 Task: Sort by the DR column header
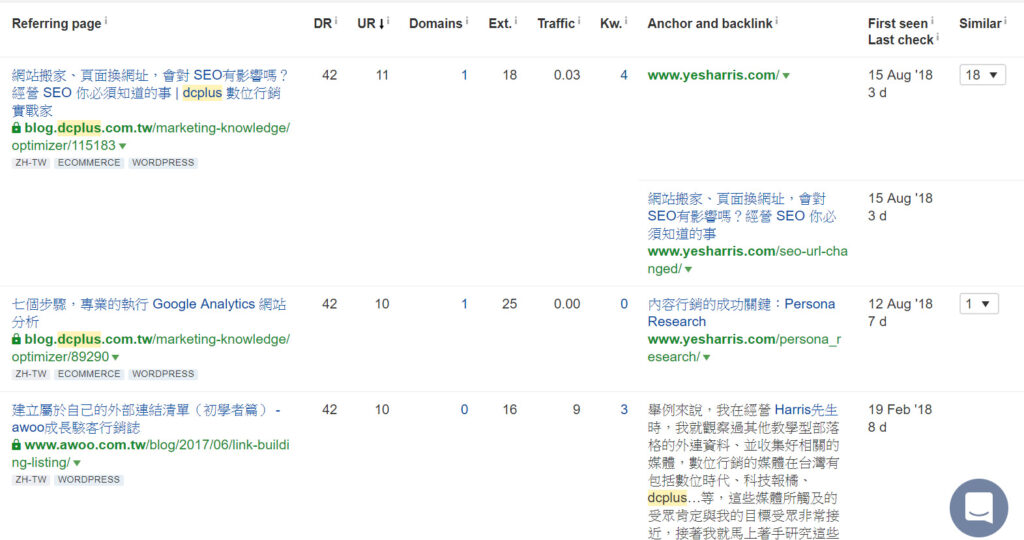click(322, 23)
